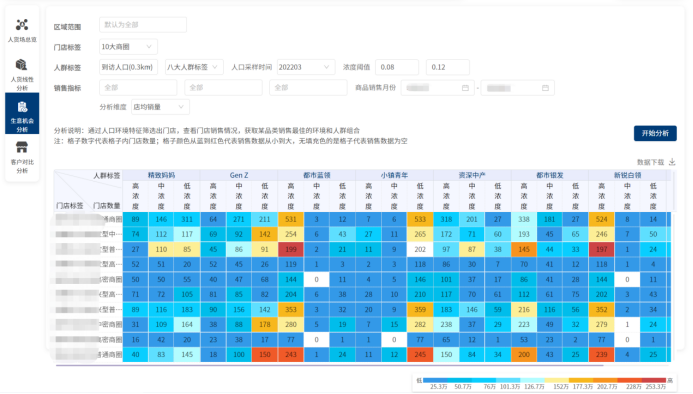Click the heatmap cell showing 352
The width and height of the screenshot is (693, 394).
602,310
